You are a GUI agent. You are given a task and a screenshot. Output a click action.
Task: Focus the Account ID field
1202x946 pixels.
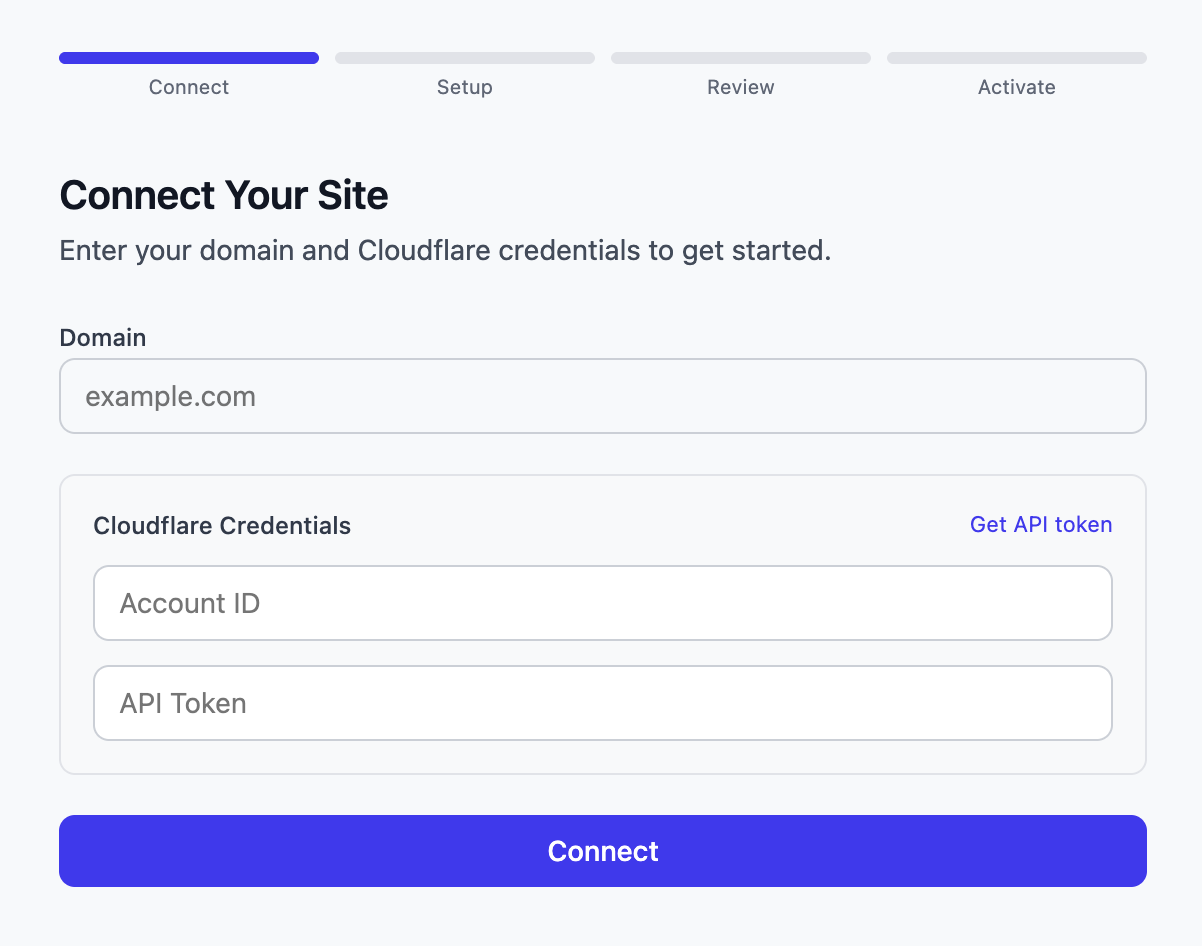602,603
